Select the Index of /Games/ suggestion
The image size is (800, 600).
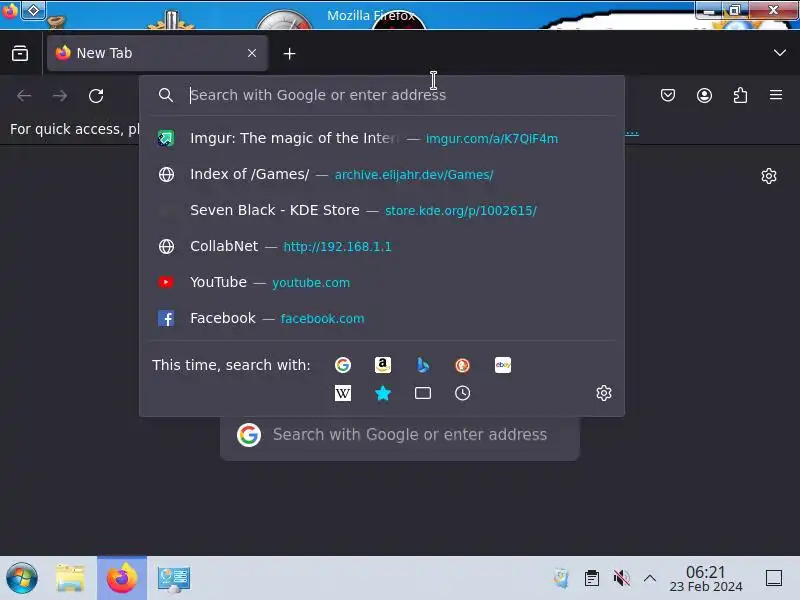click(x=382, y=174)
